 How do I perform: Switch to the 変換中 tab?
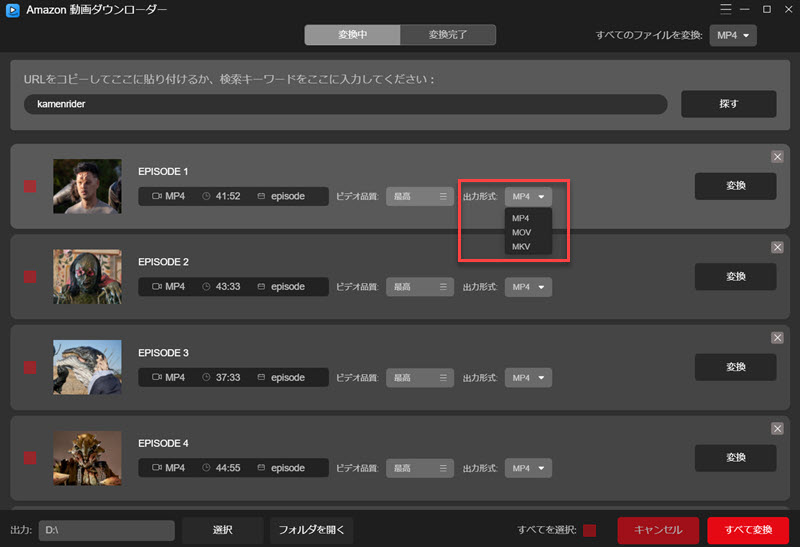[353, 35]
